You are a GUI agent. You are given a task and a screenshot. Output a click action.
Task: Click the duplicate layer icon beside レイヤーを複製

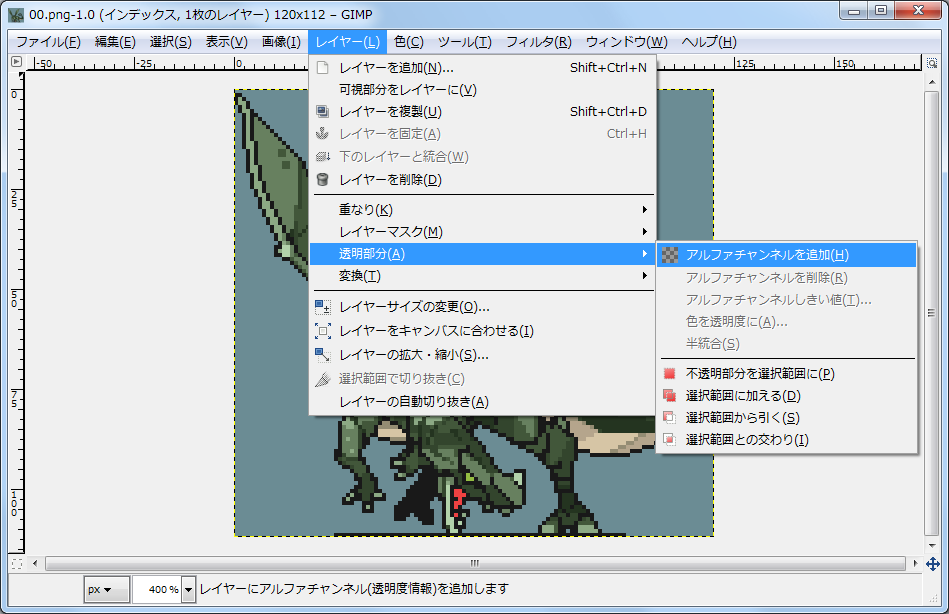point(322,112)
